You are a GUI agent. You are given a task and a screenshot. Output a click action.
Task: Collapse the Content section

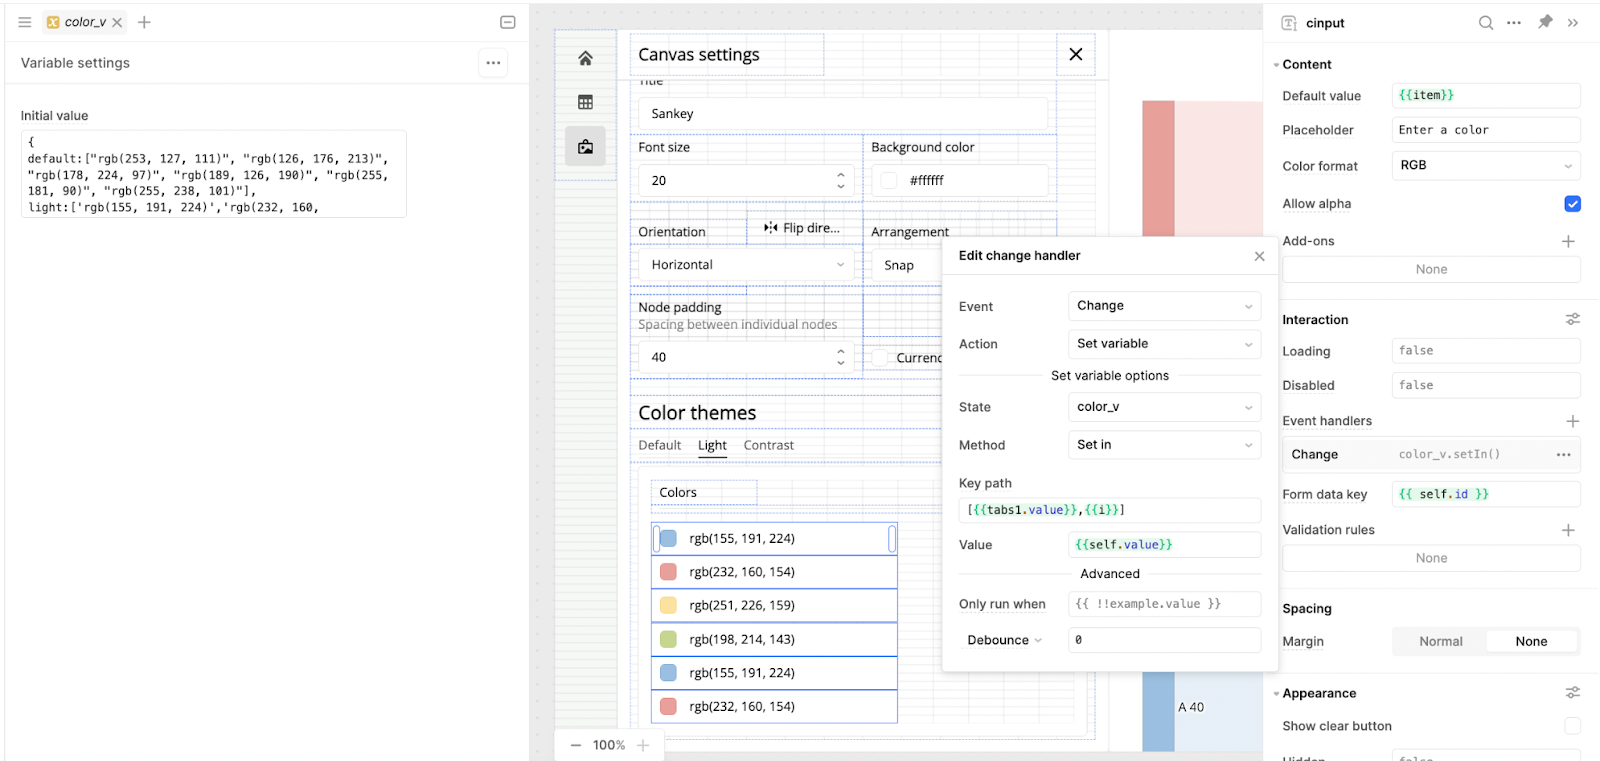pos(1276,65)
